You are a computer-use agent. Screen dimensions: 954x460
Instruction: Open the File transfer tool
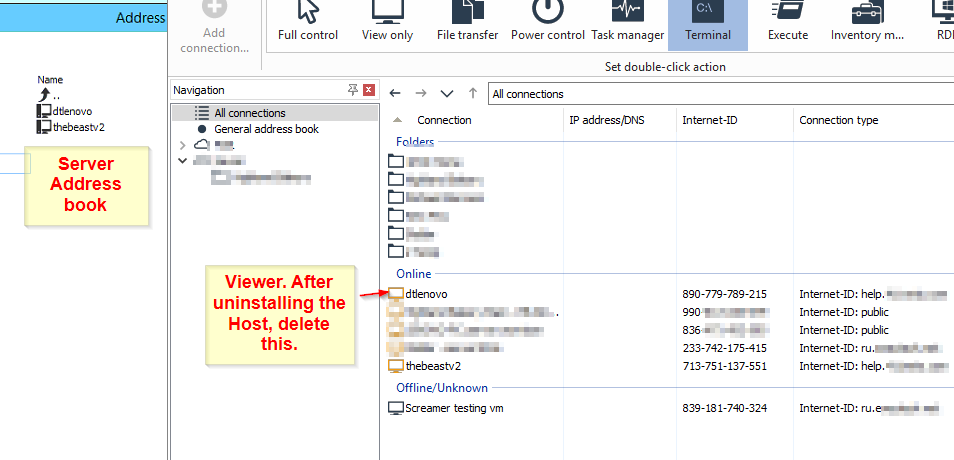click(x=467, y=22)
